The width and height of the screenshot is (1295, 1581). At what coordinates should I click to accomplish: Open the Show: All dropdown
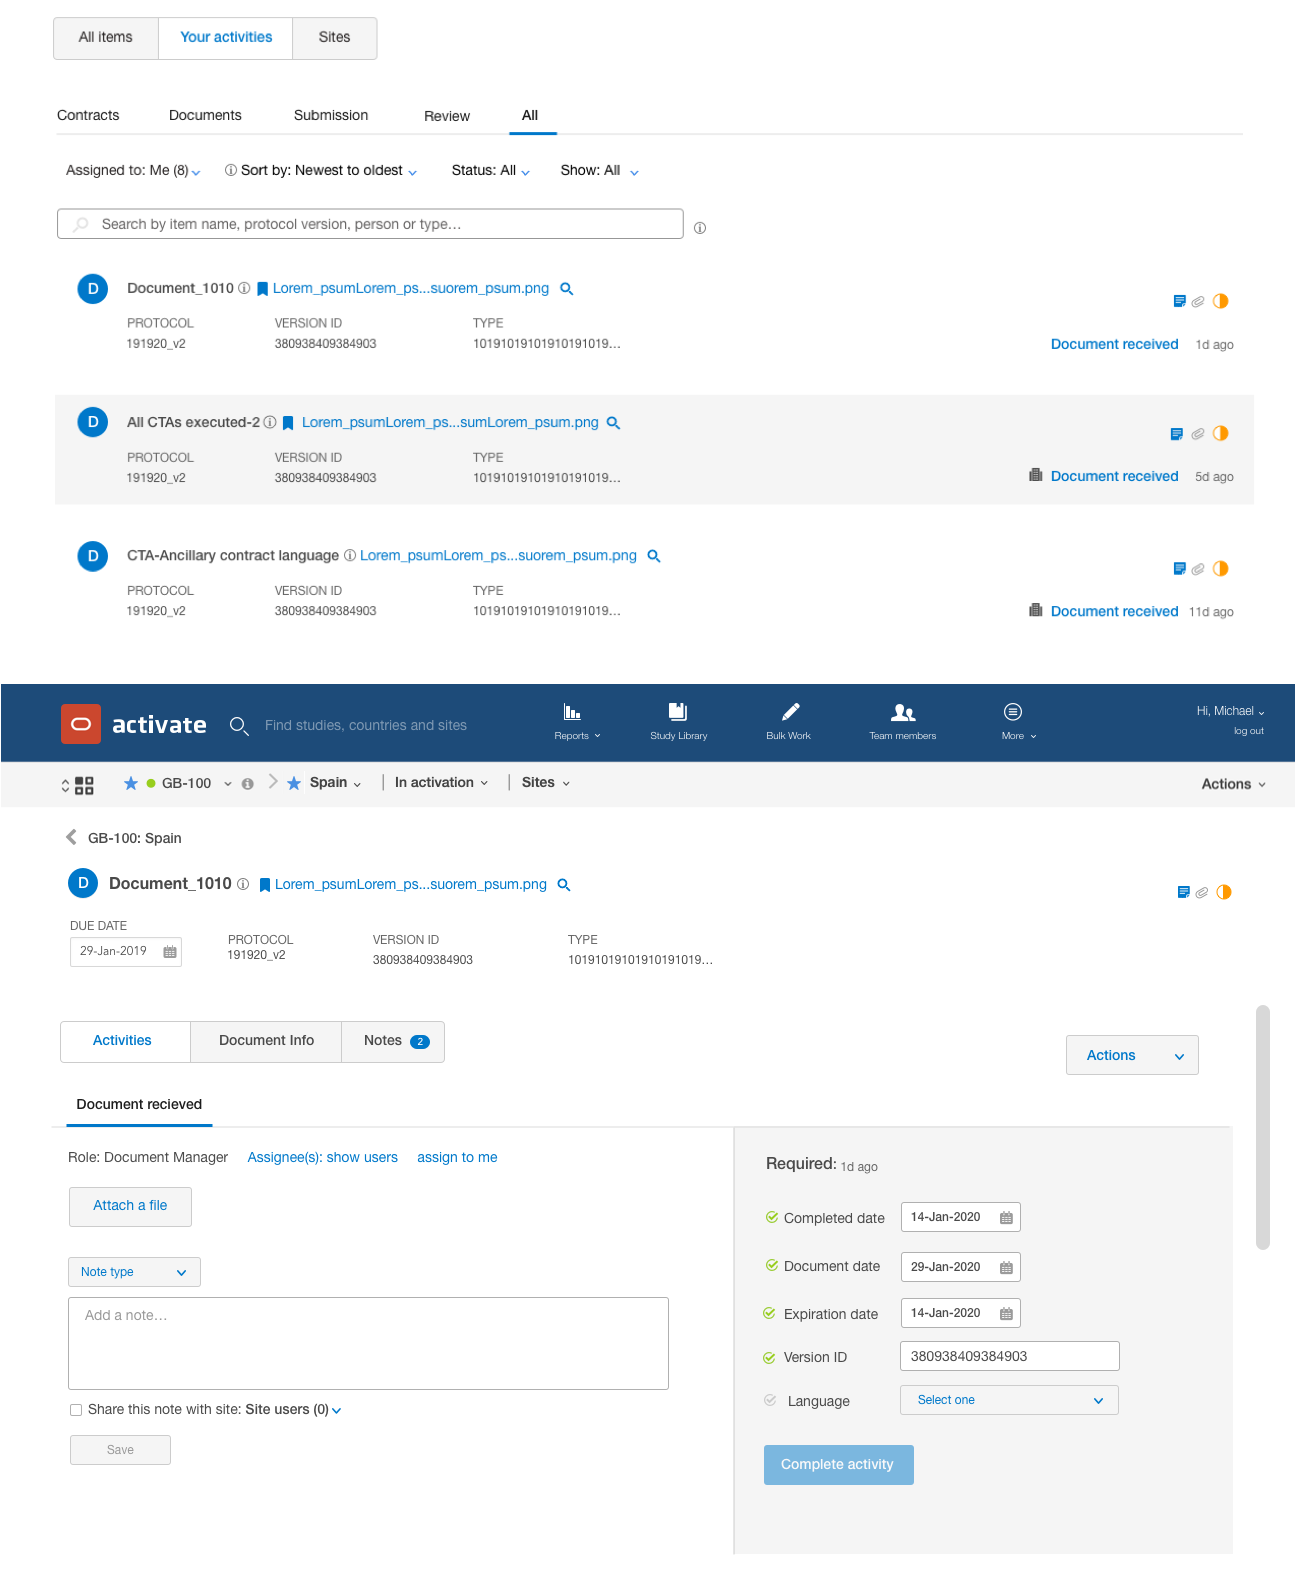tap(599, 171)
